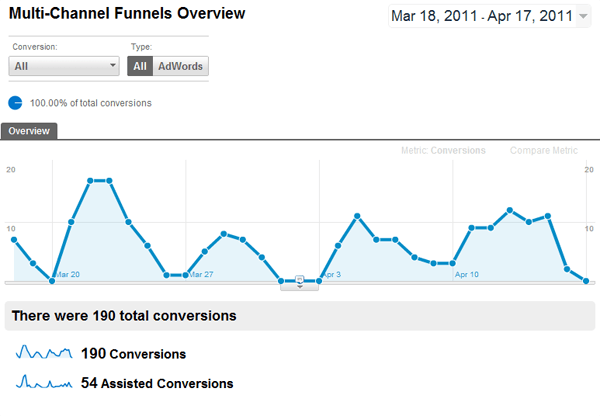Click the Compare Metric link
The height and width of the screenshot is (416, 600).
544,151
